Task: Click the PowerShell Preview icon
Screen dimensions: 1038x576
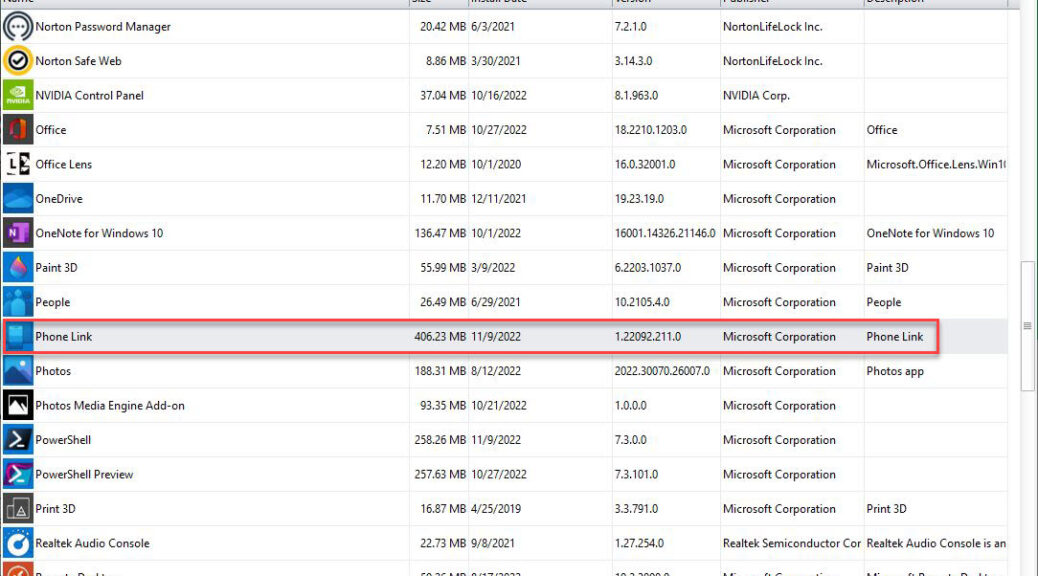Action: point(18,474)
